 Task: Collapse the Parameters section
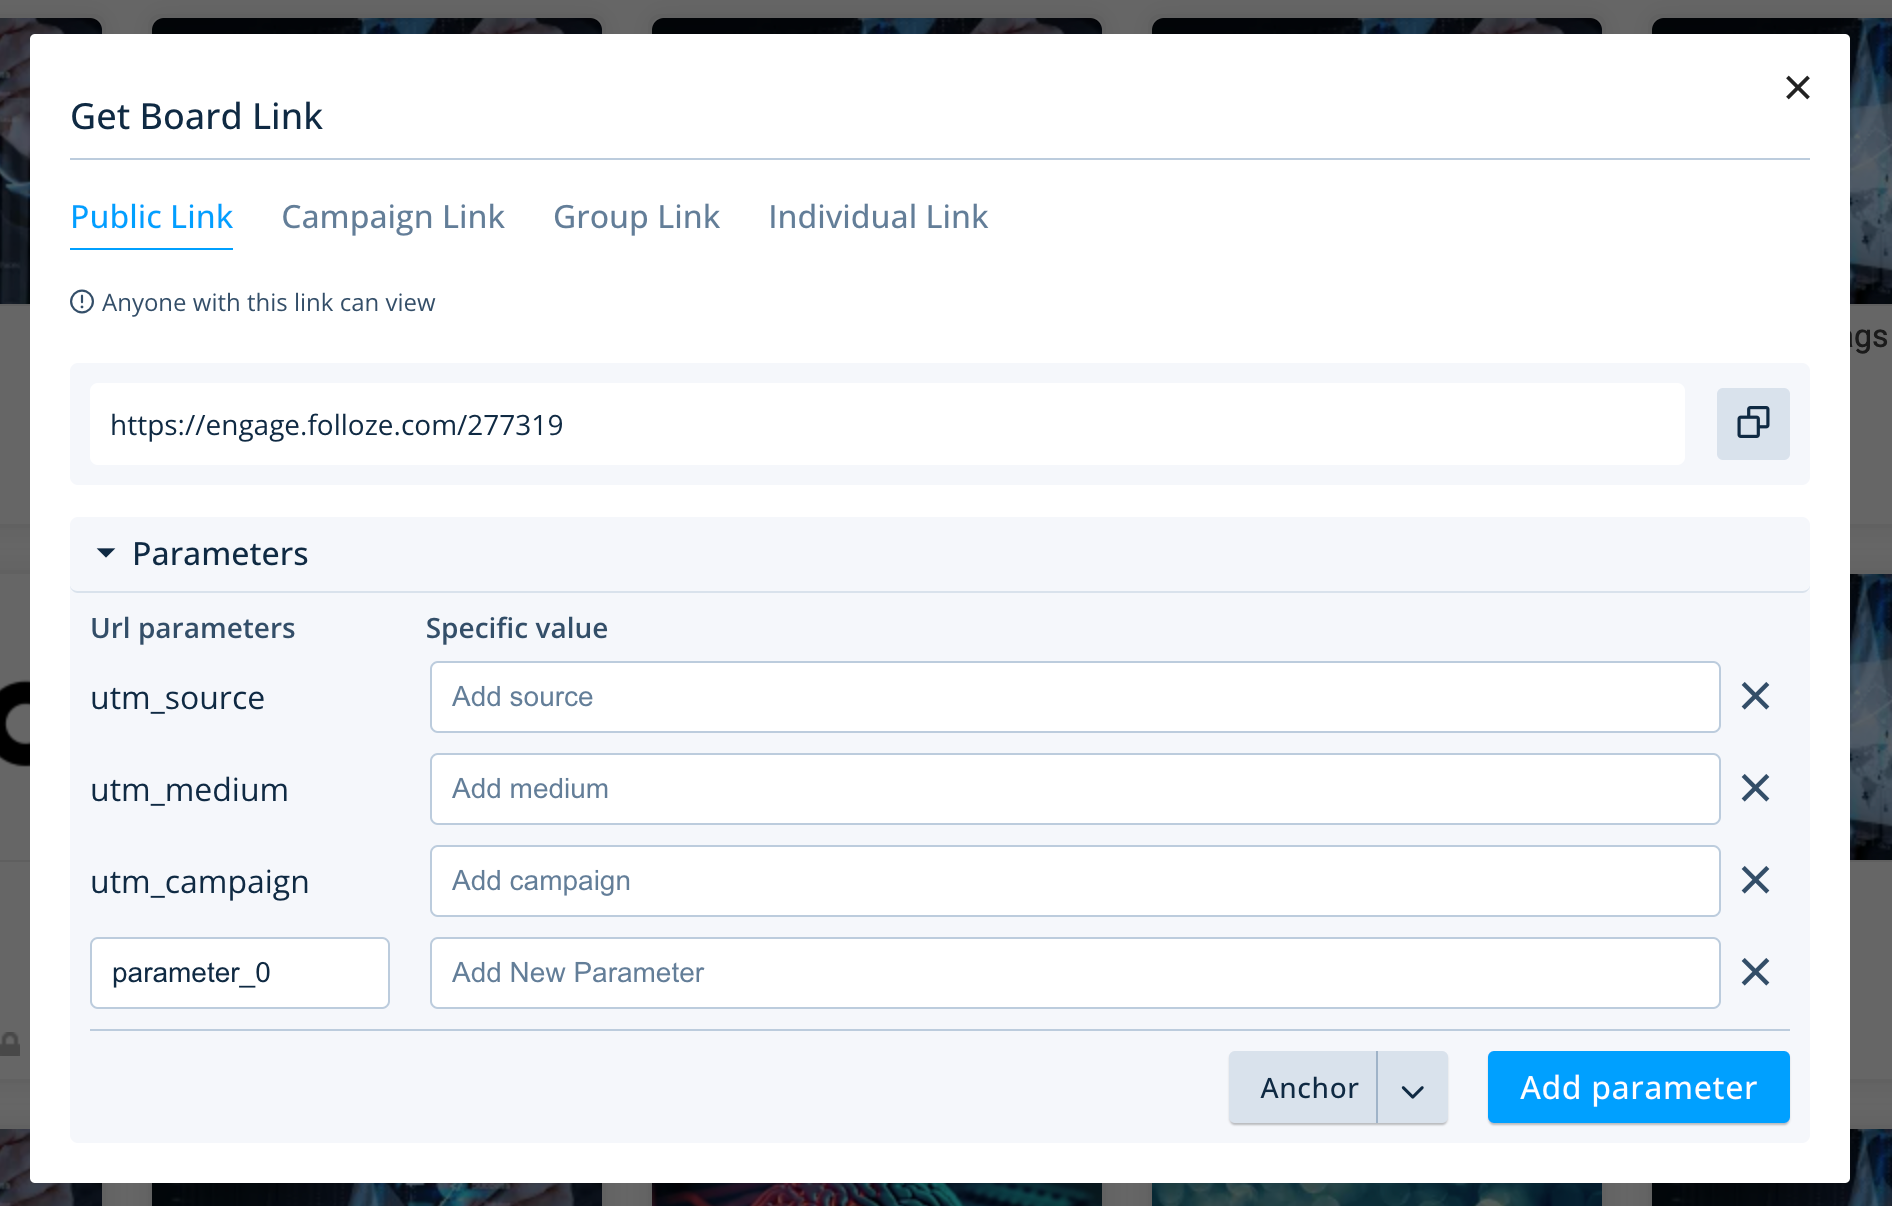(x=106, y=553)
